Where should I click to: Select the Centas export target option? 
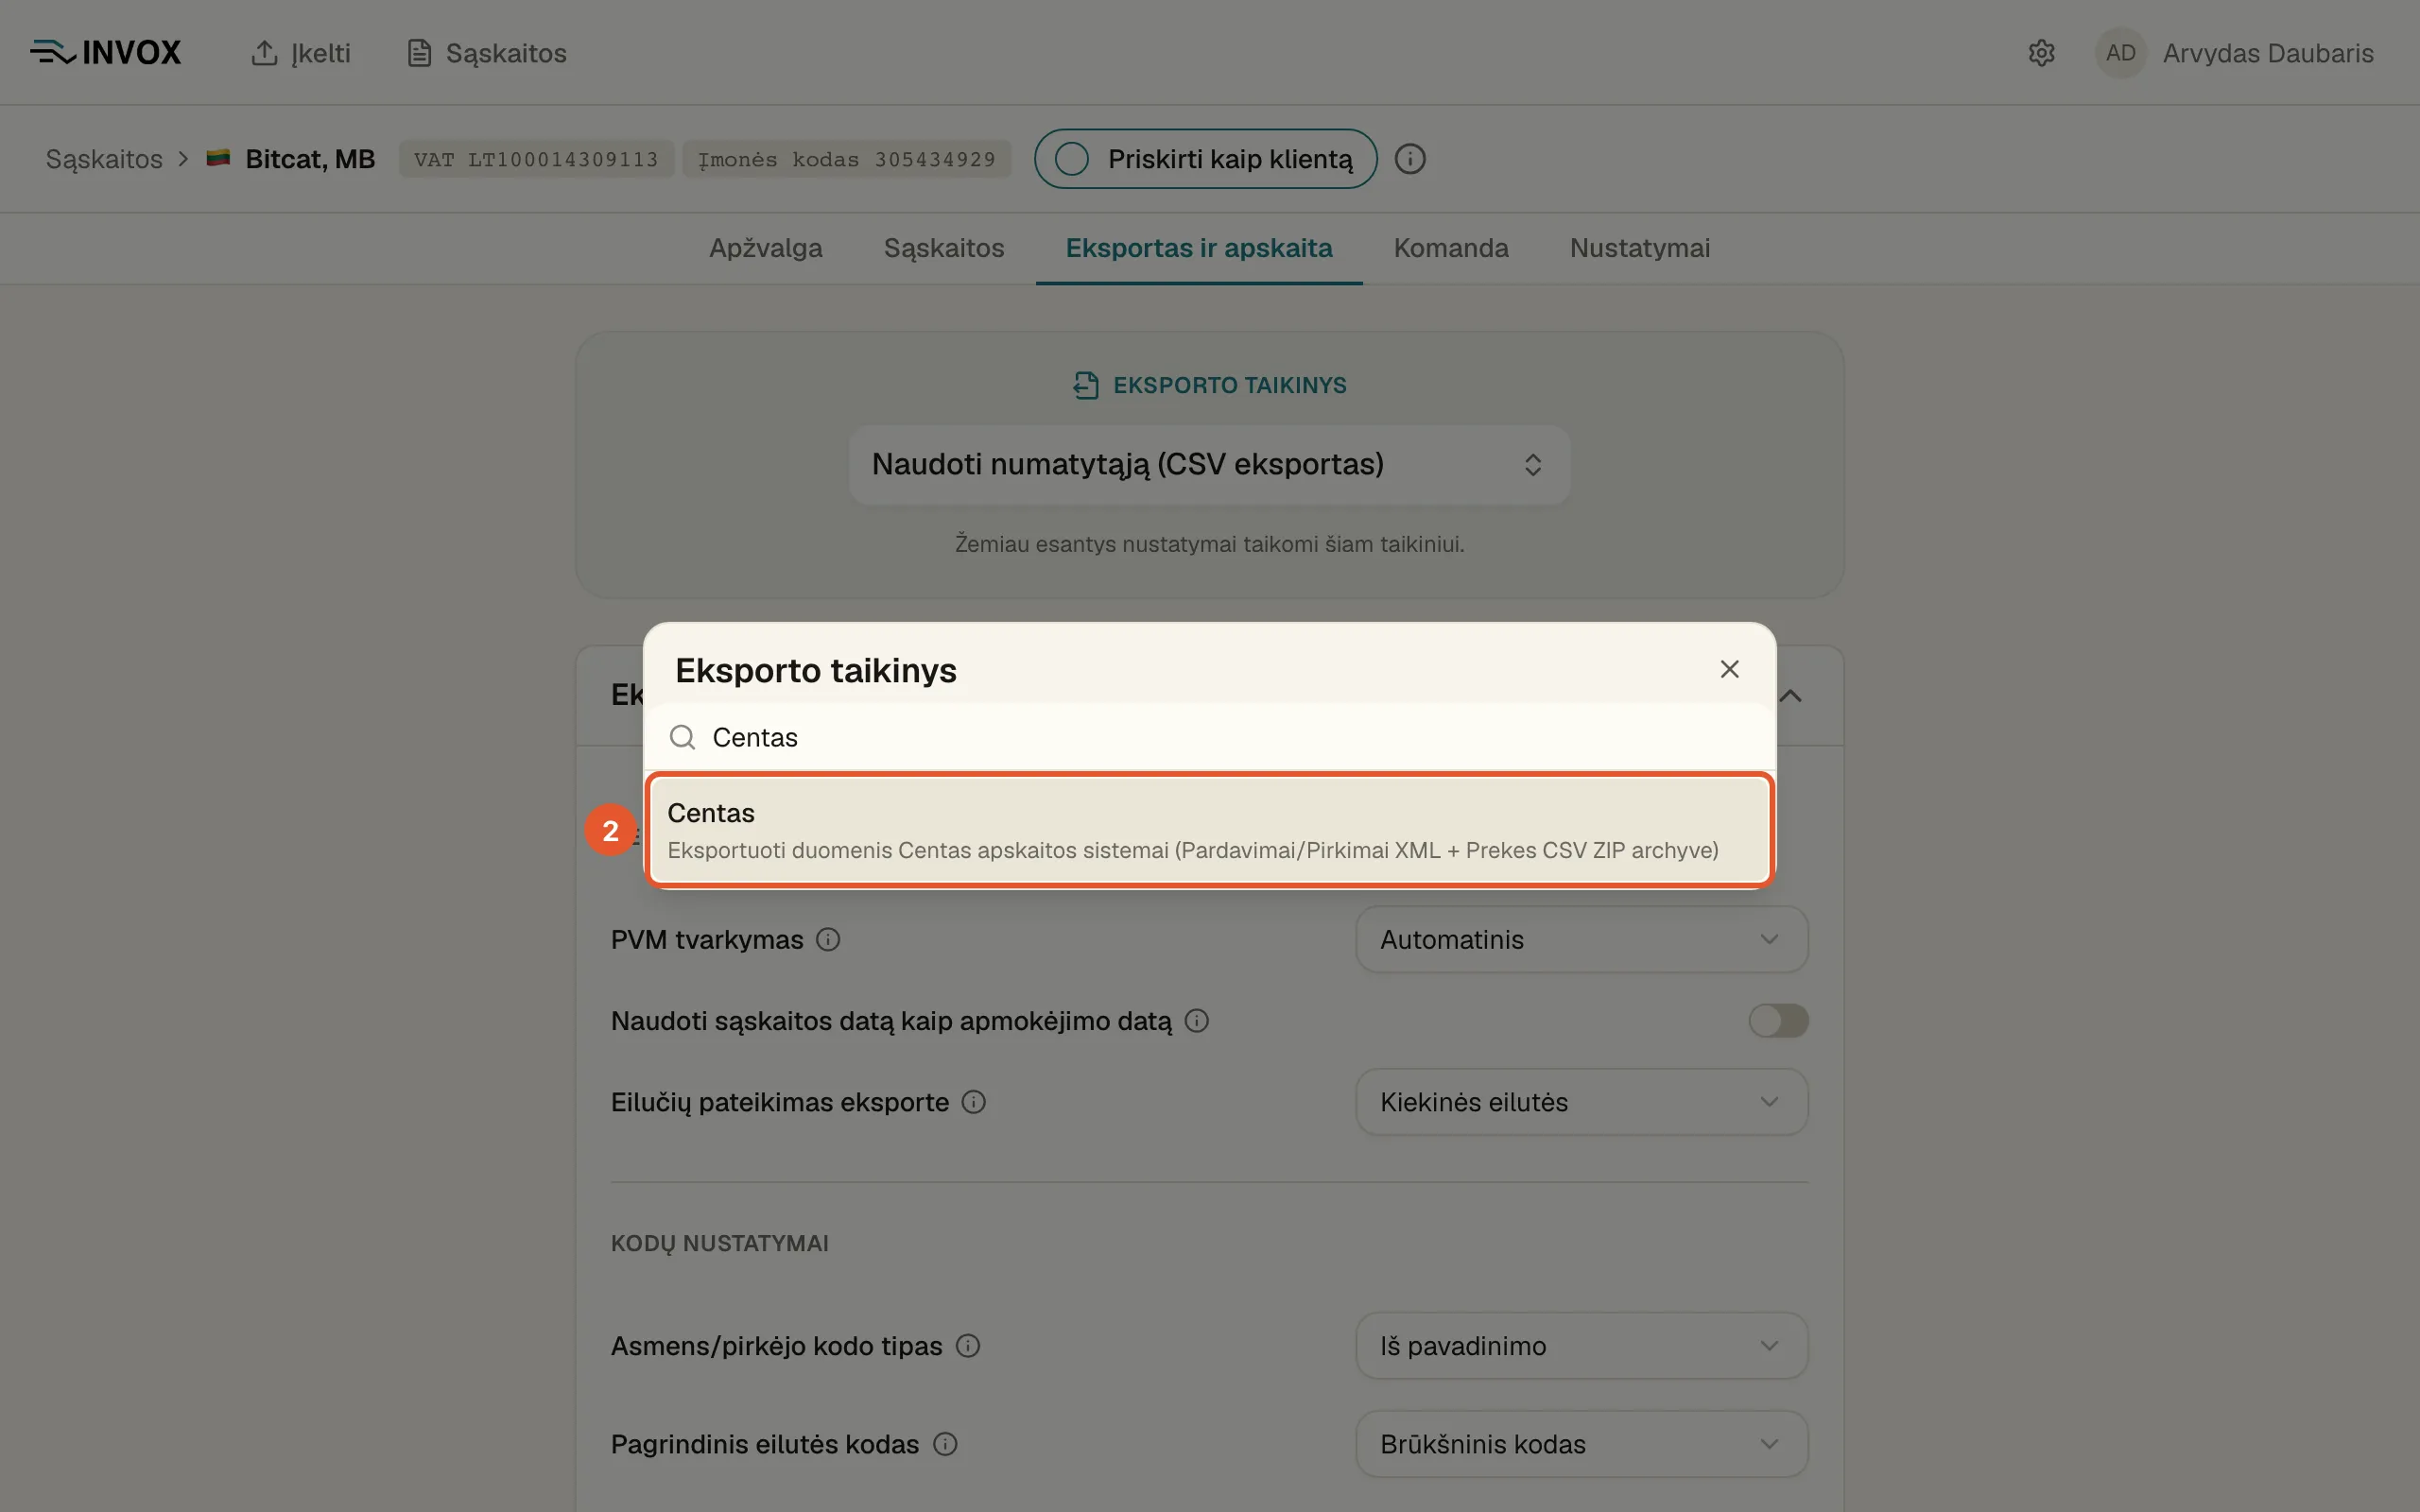pos(1209,830)
